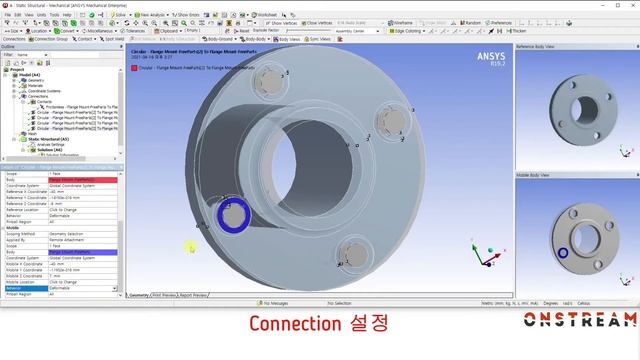
Task: Open the Location toolbar menu
Action: (38, 31)
